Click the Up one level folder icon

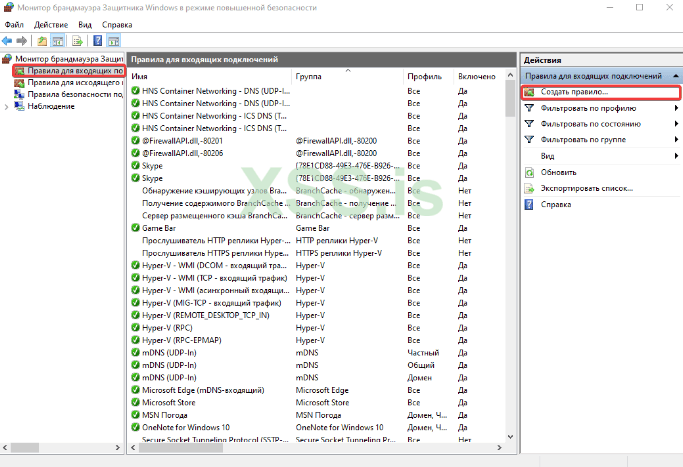(x=42, y=41)
